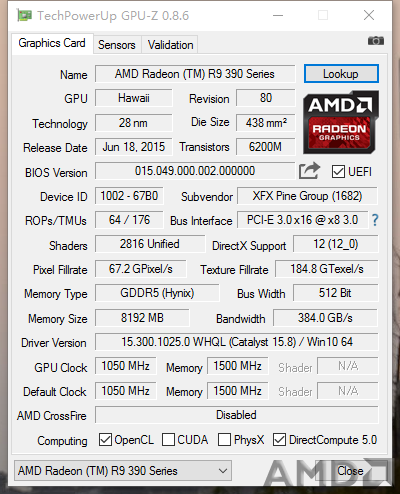Click the Bus Interface question mark help
400x494 pixels.
[x=375, y=220]
